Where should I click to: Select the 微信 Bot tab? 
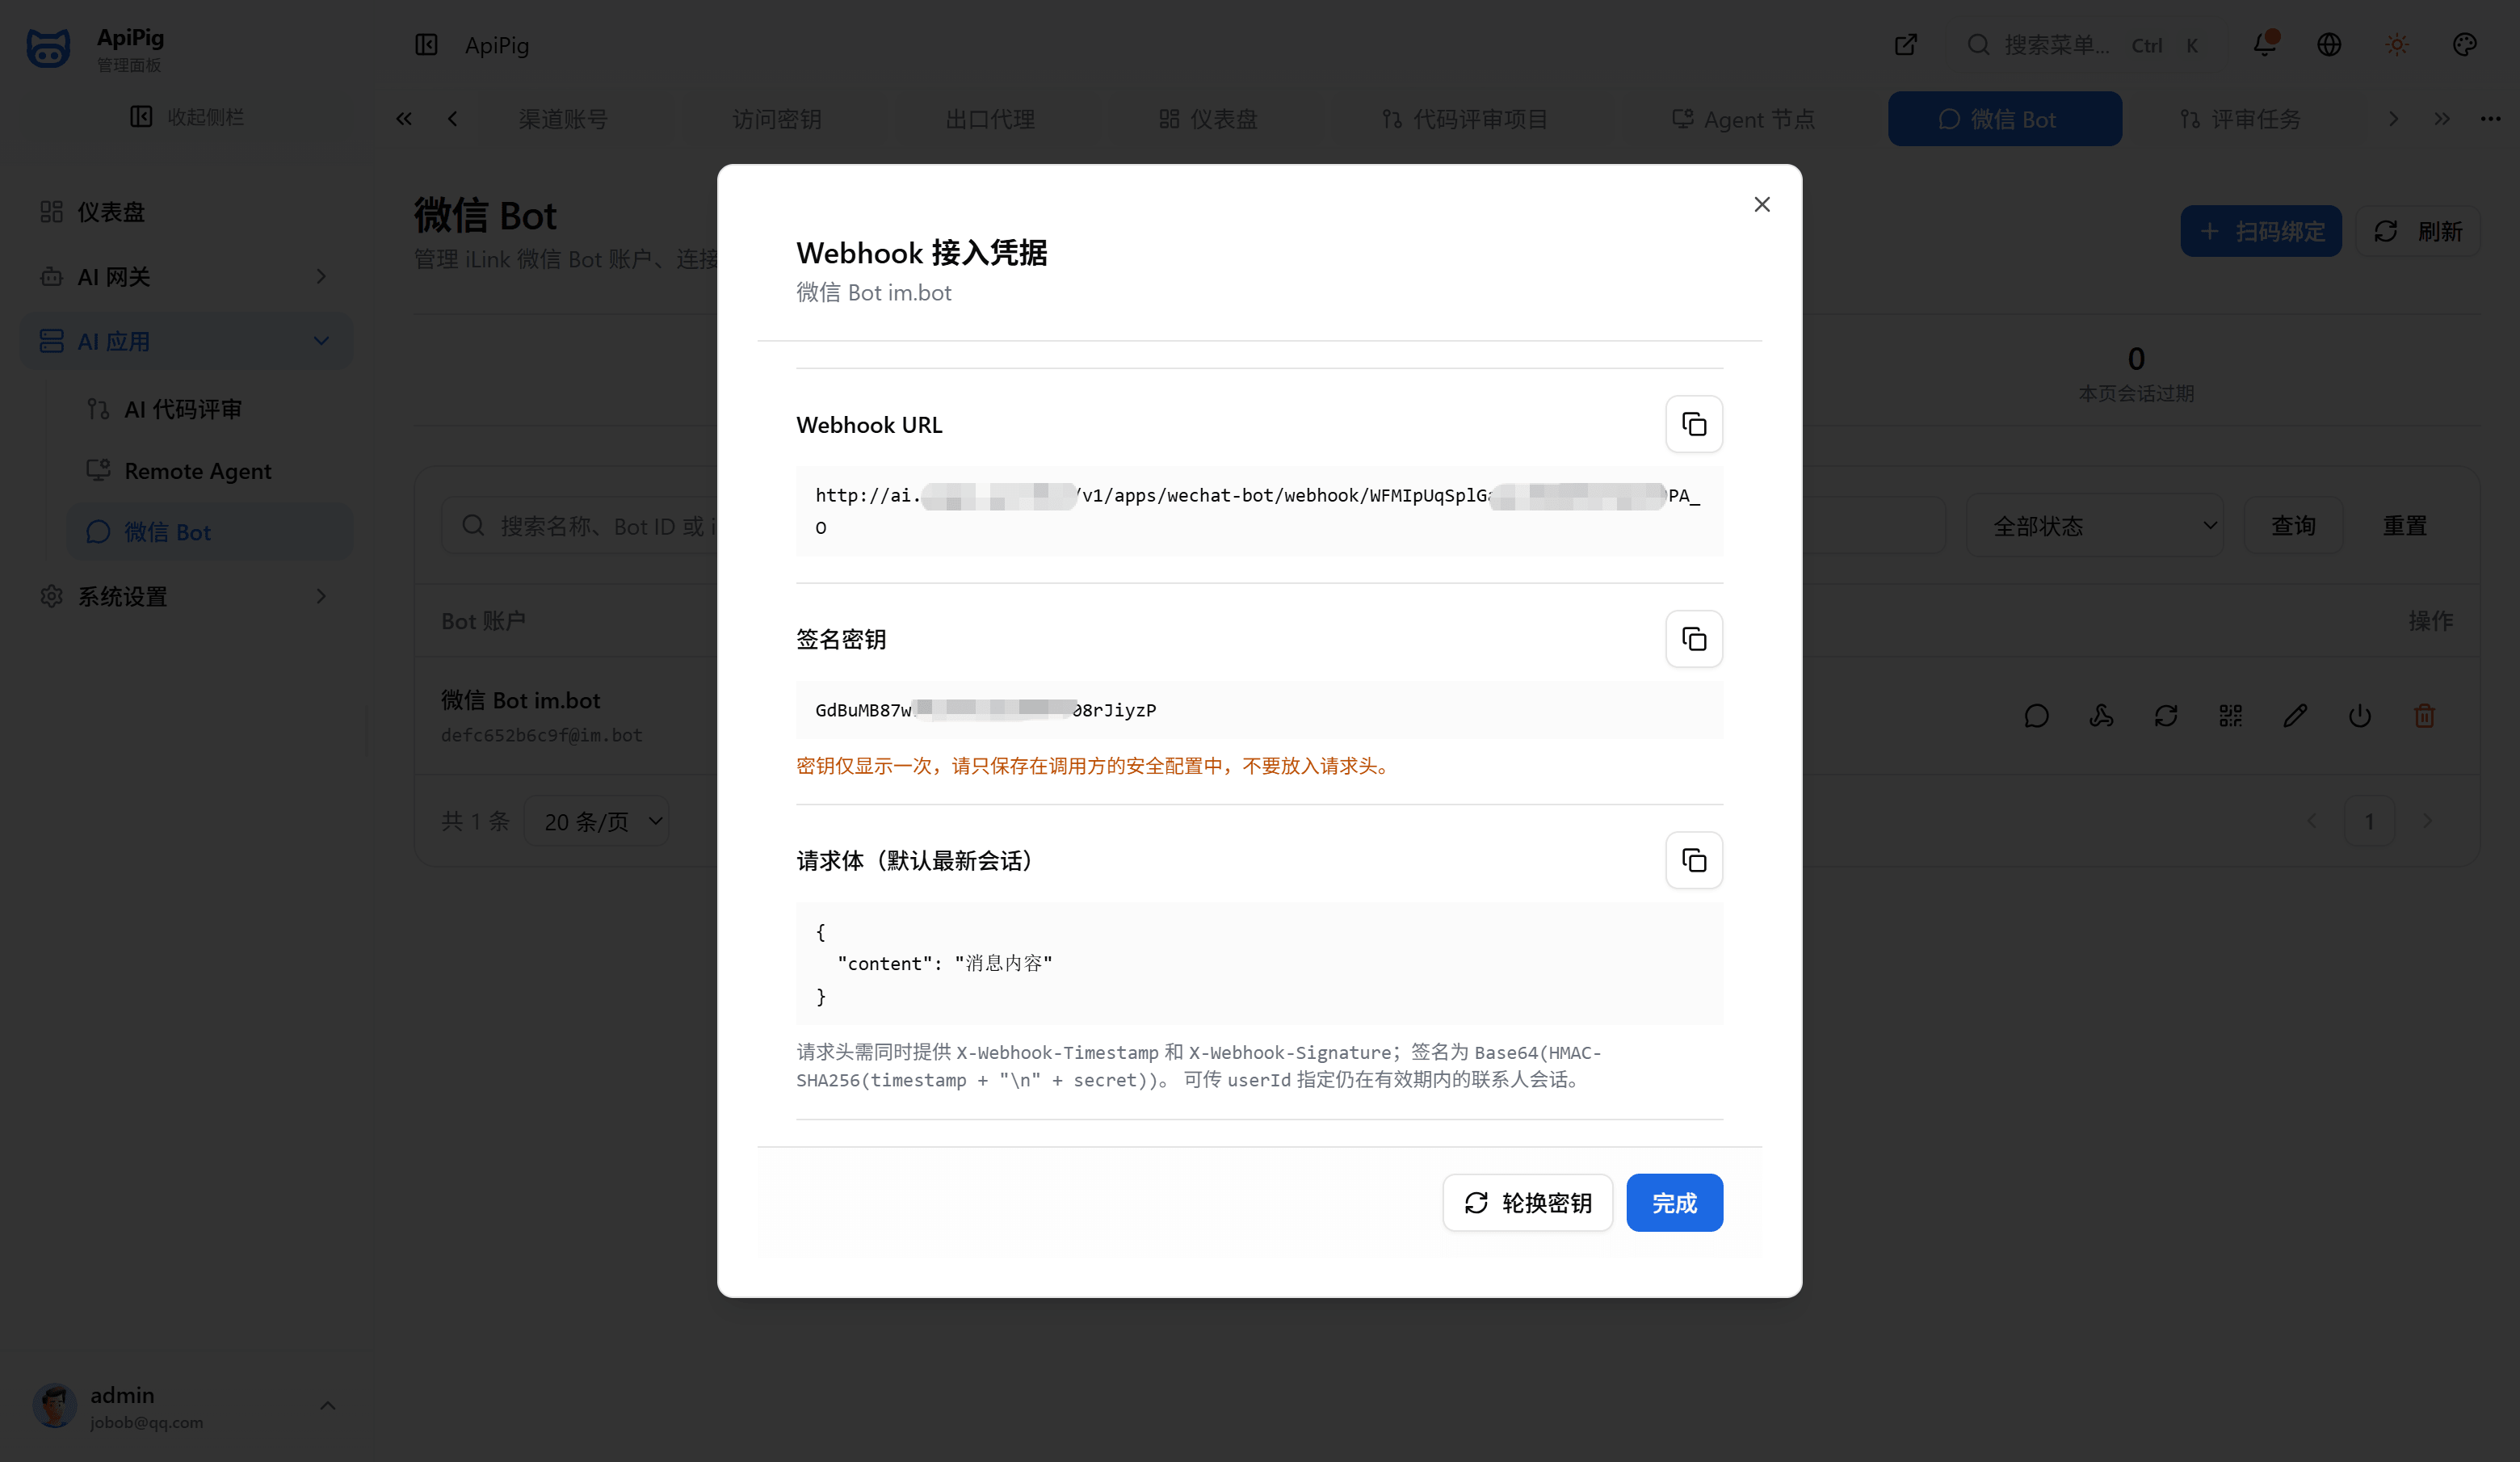[2004, 119]
